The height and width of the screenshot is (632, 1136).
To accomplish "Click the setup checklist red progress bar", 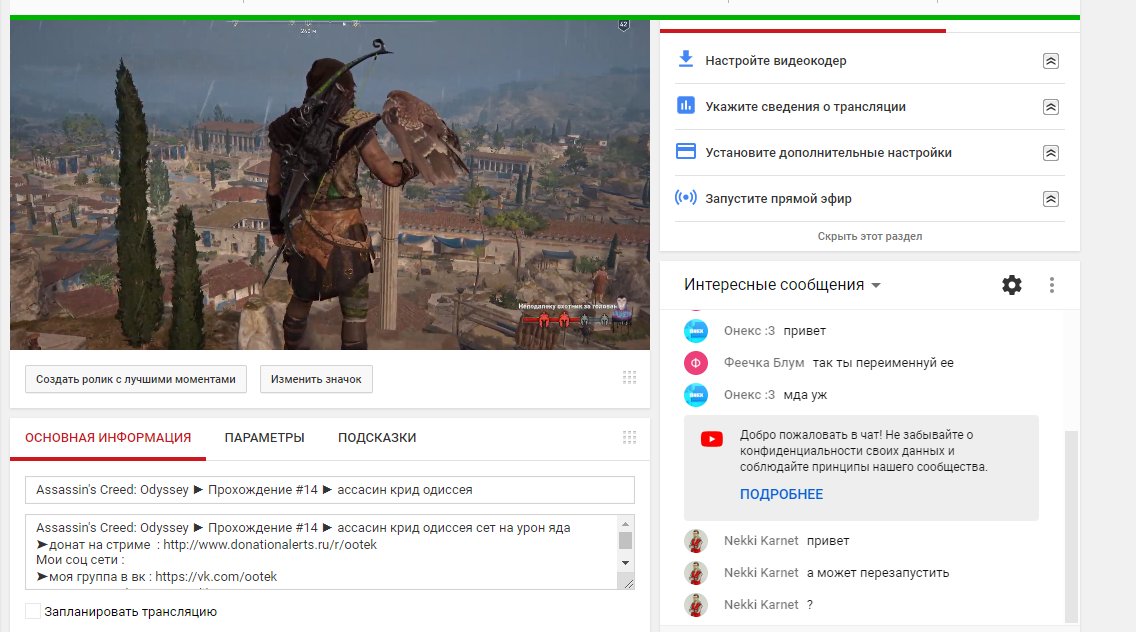I will click(x=803, y=30).
